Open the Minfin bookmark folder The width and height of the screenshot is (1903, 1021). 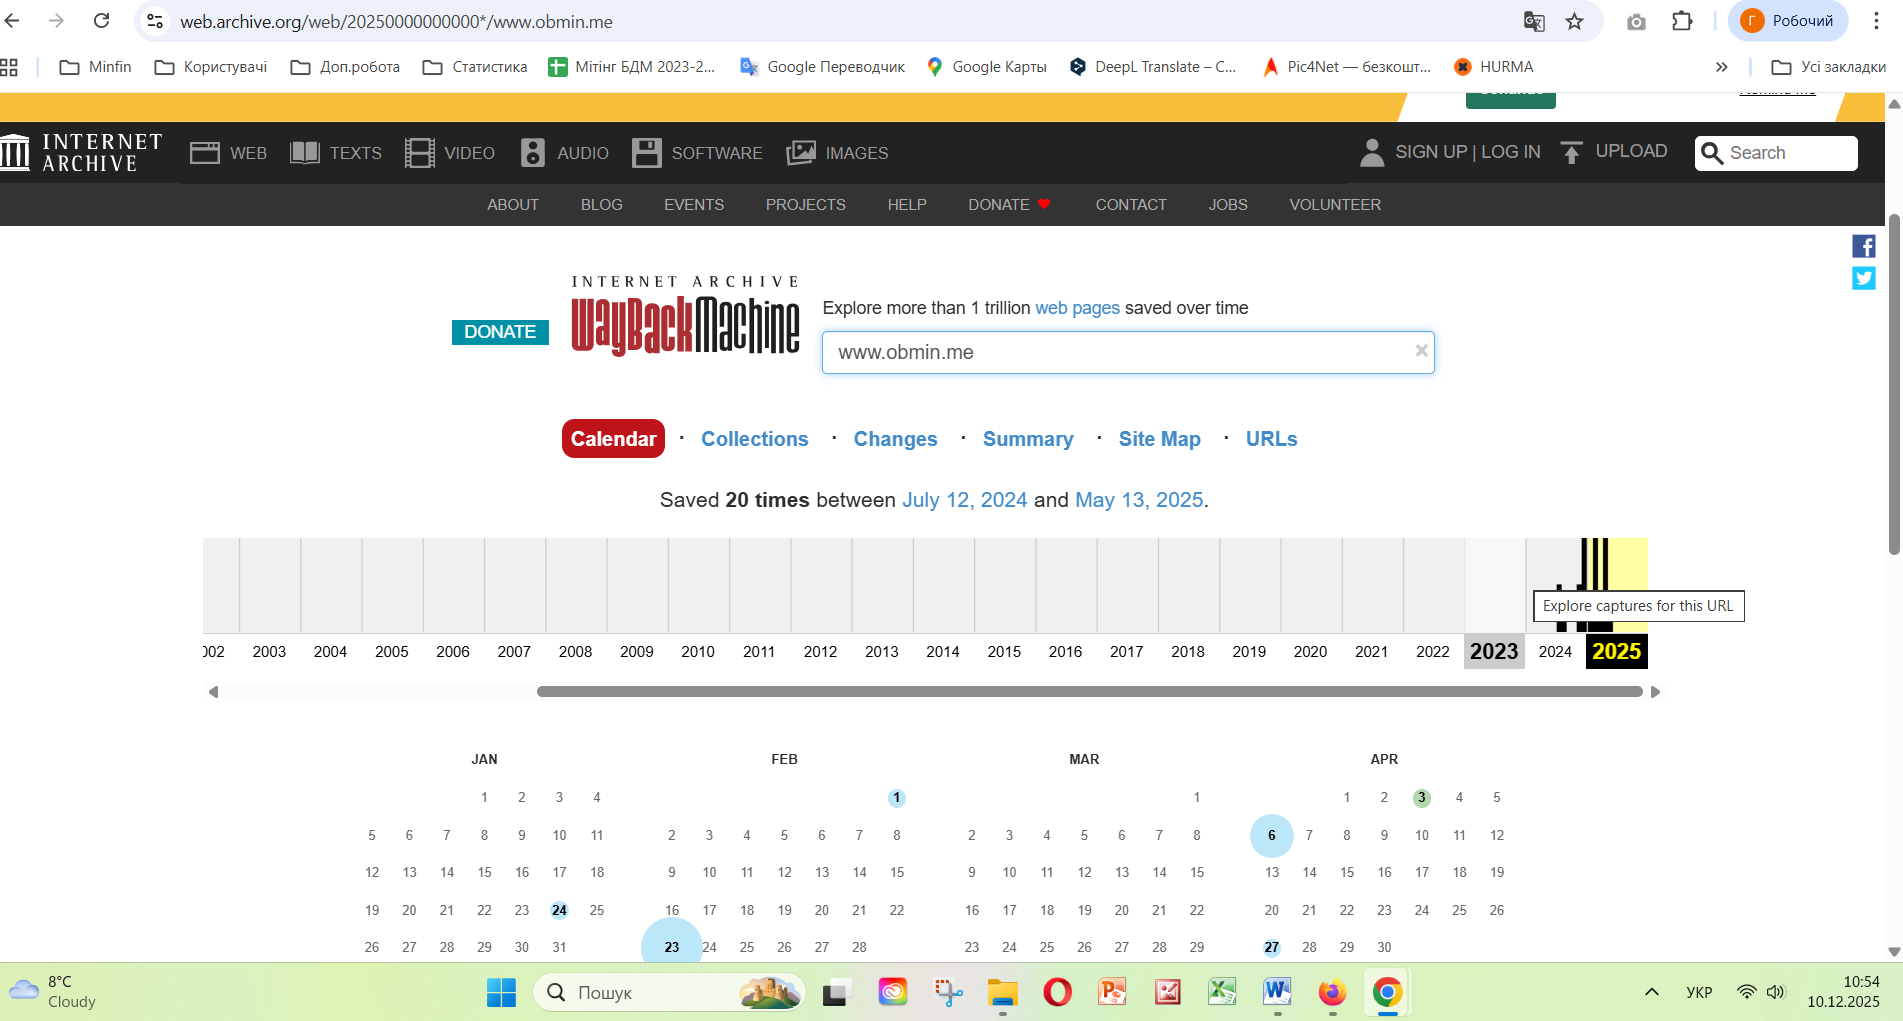pos(96,67)
